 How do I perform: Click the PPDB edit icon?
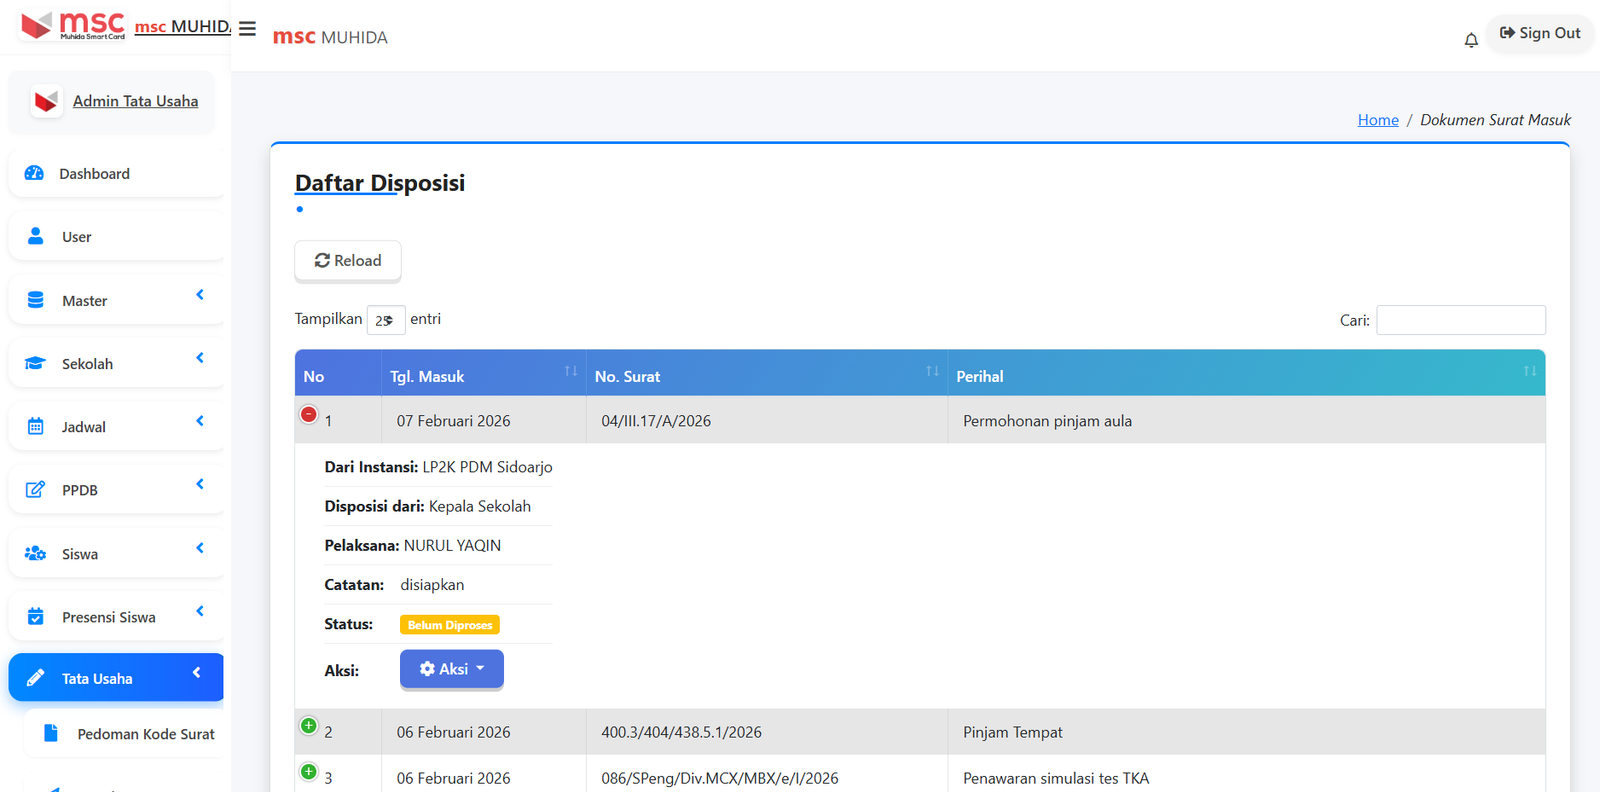[x=36, y=489]
